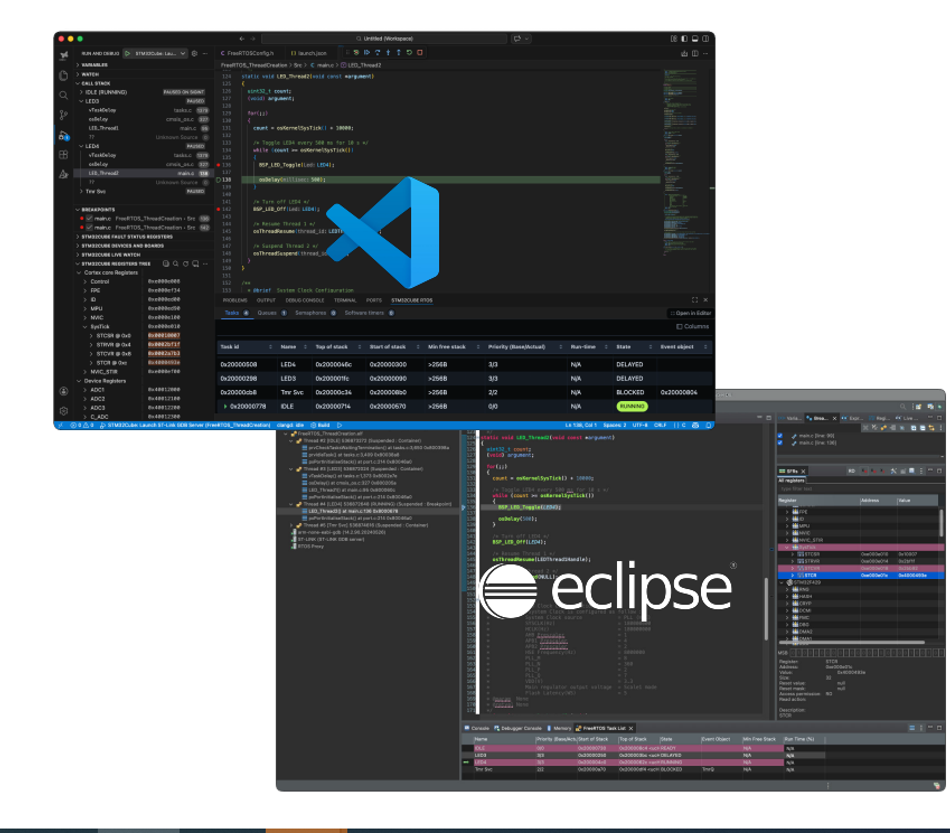The height and width of the screenshot is (833, 950).
Task: Open Run and Debug view in activity bar
Action: [x=64, y=135]
